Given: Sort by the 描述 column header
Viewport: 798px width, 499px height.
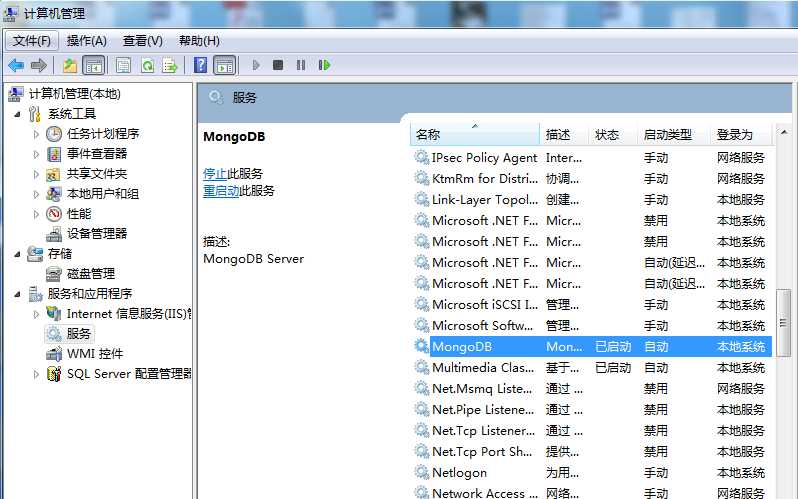Looking at the screenshot, I should click(563, 134).
